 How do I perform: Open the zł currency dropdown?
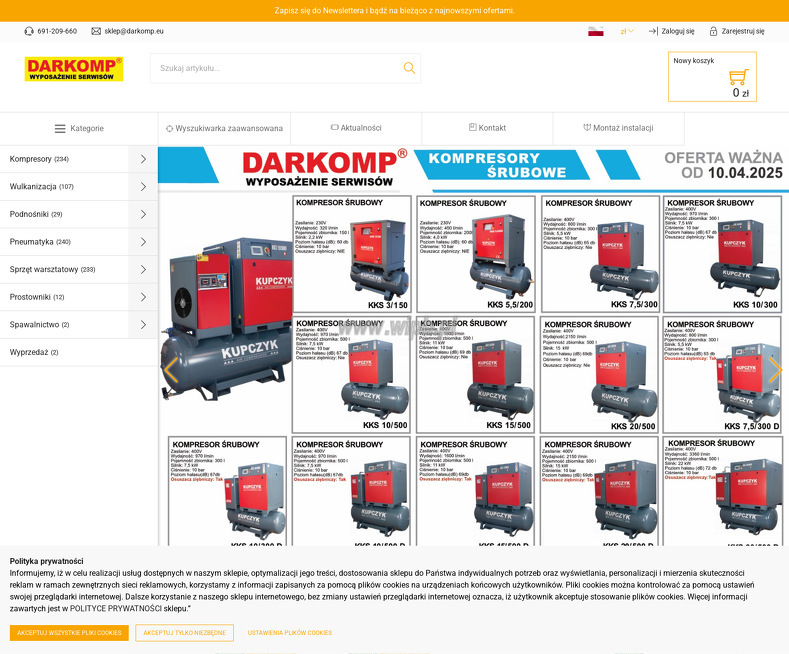[x=627, y=31]
